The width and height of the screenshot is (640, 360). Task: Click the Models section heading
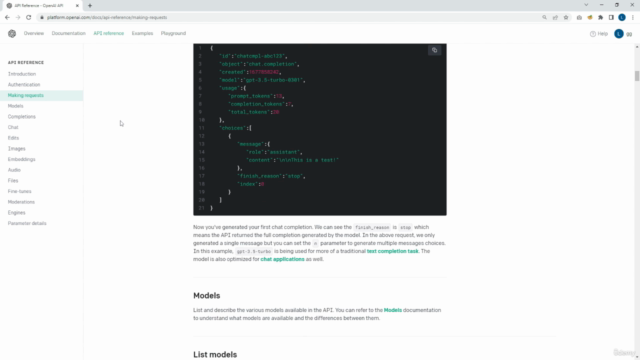coord(207,296)
